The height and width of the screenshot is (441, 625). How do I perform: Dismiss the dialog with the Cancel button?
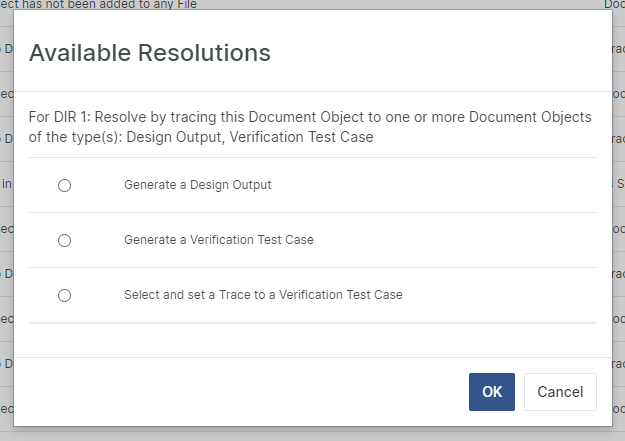point(560,392)
